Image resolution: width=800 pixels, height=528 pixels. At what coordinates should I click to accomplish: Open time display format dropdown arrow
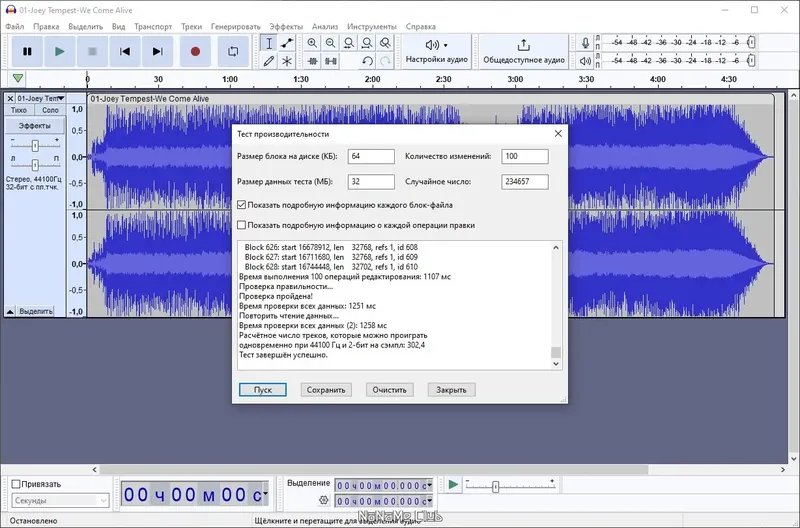click(x=265, y=493)
